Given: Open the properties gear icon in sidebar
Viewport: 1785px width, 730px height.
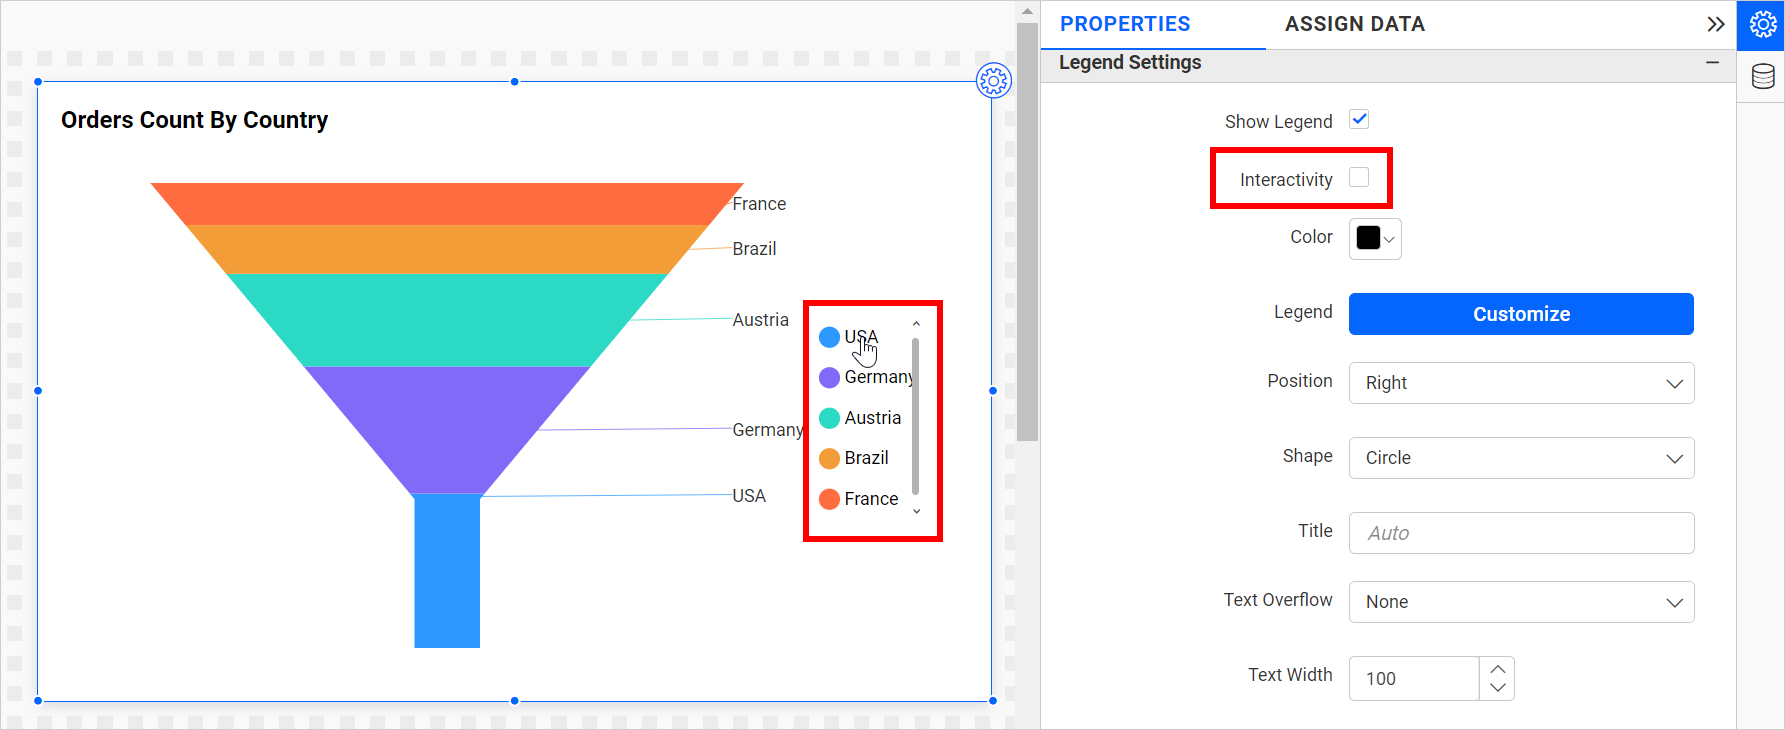Looking at the screenshot, I should [1762, 25].
